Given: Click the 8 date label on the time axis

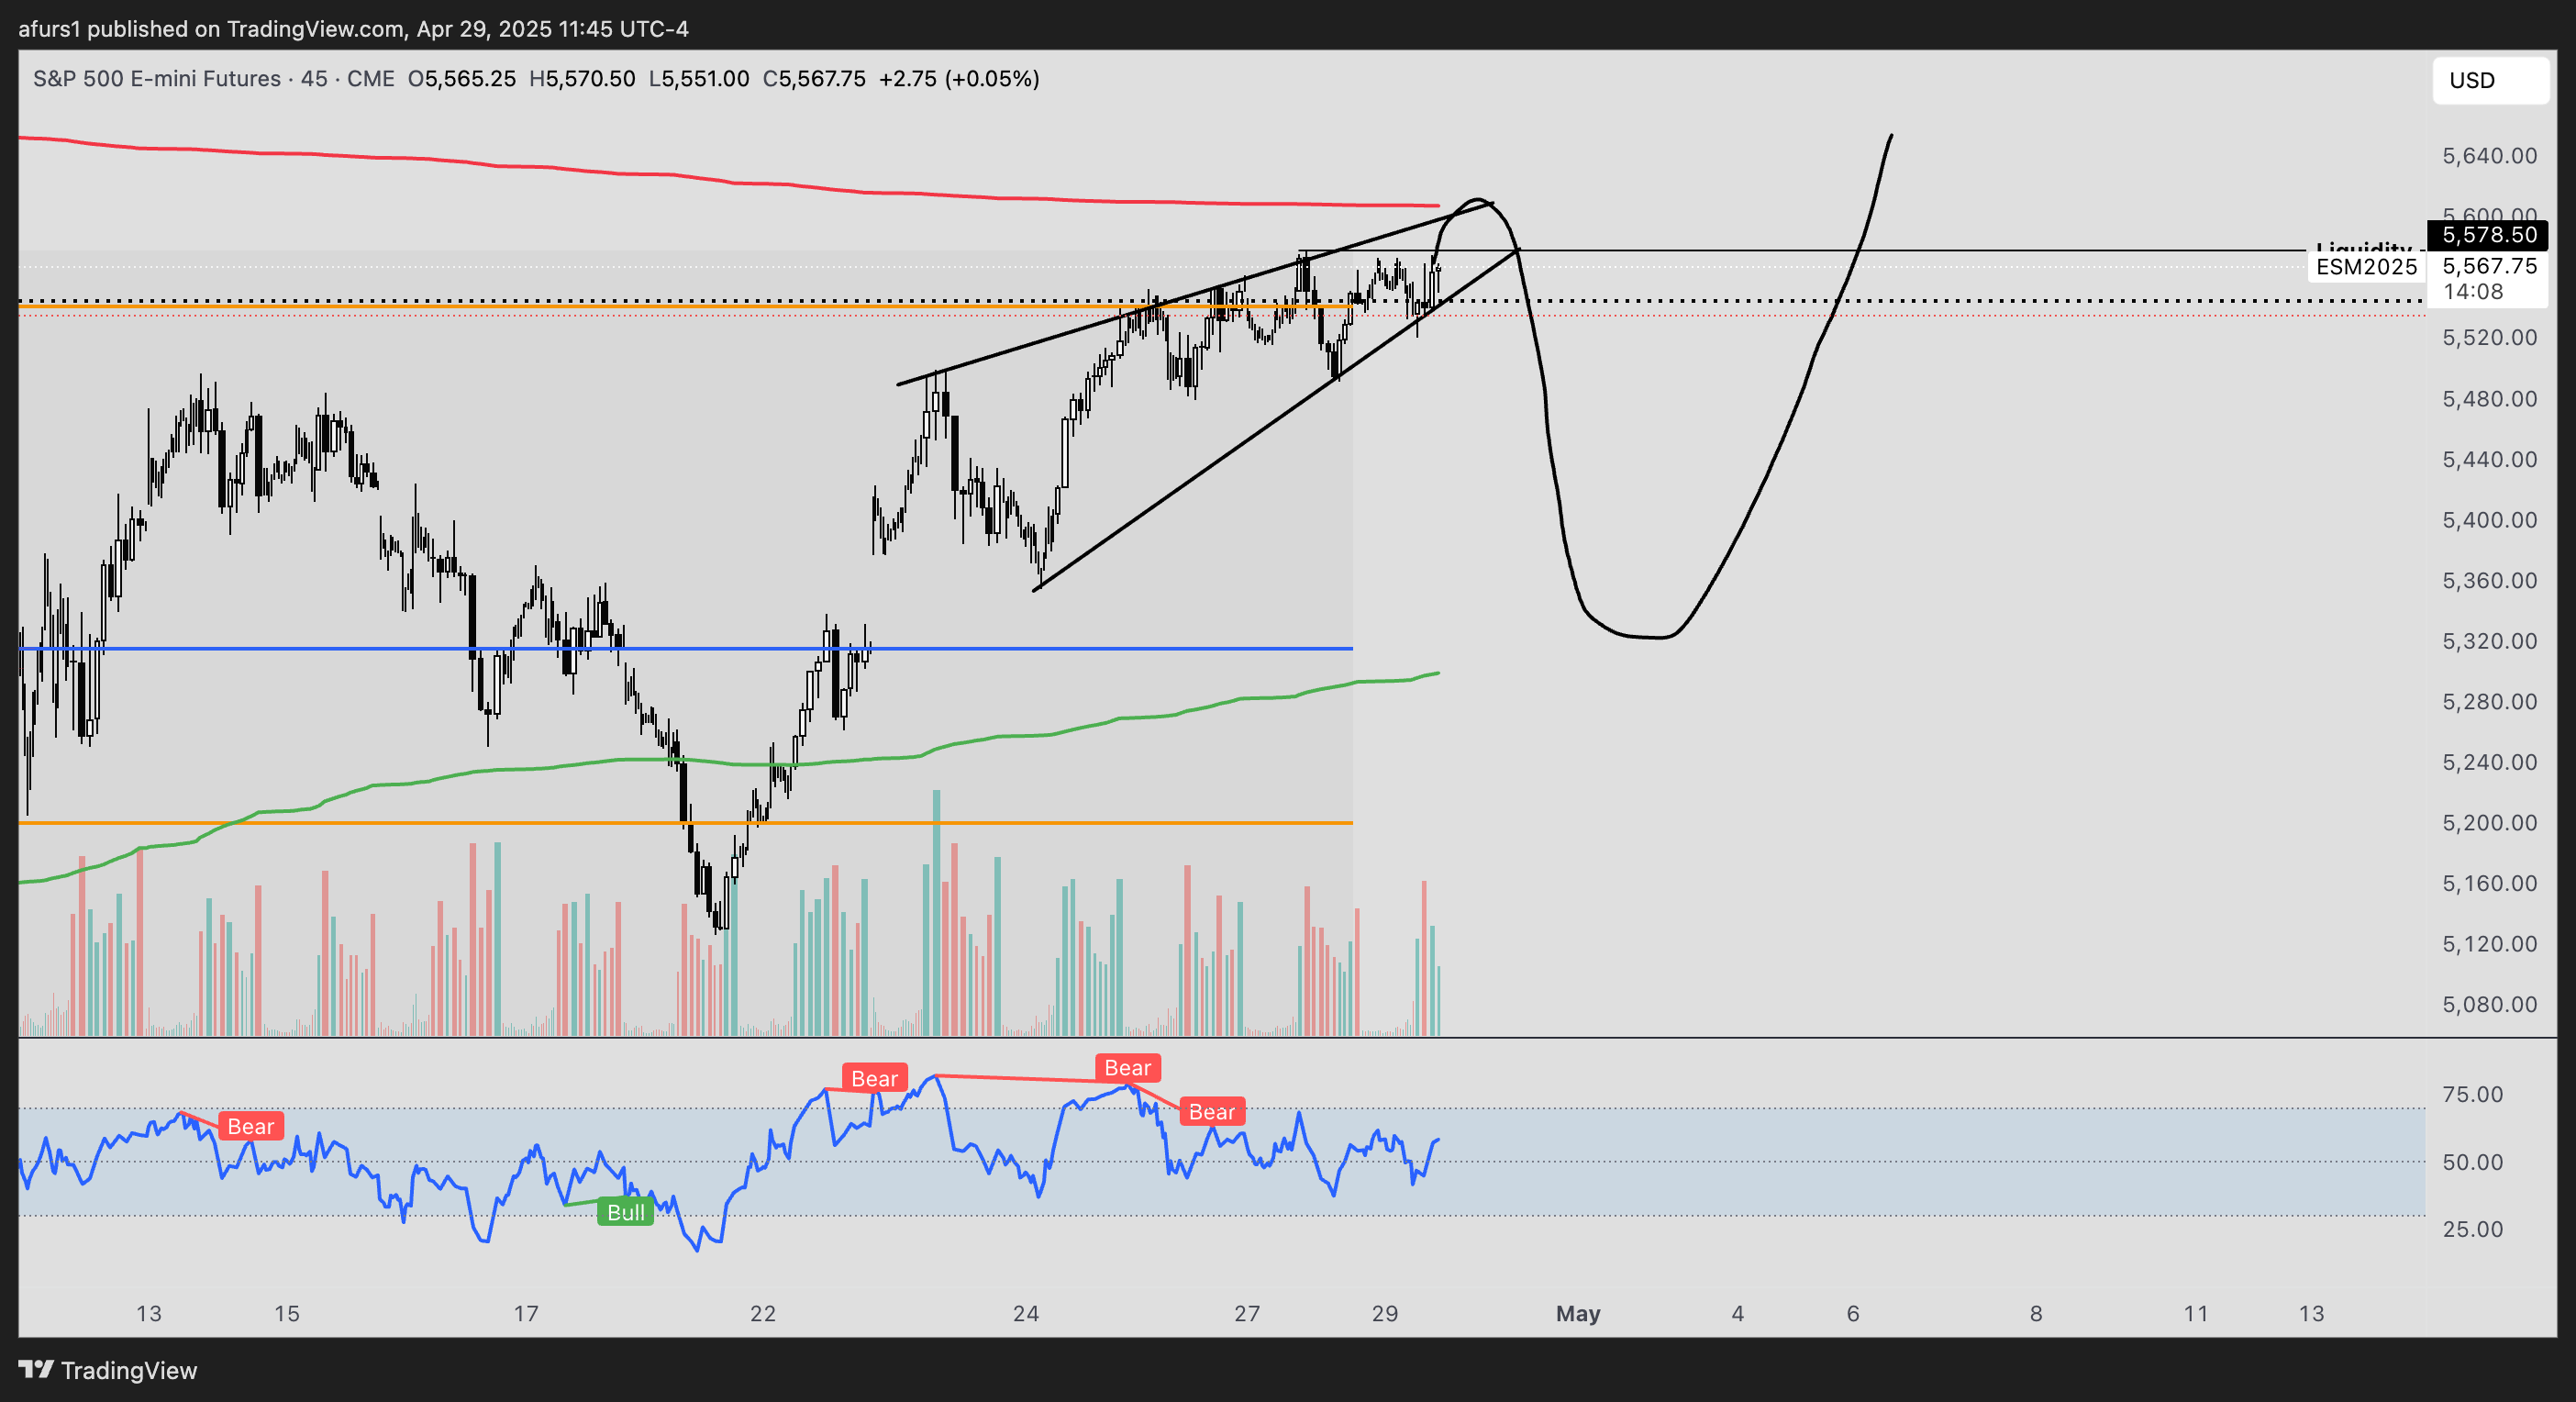Looking at the screenshot, I should click(2036, 1314).
